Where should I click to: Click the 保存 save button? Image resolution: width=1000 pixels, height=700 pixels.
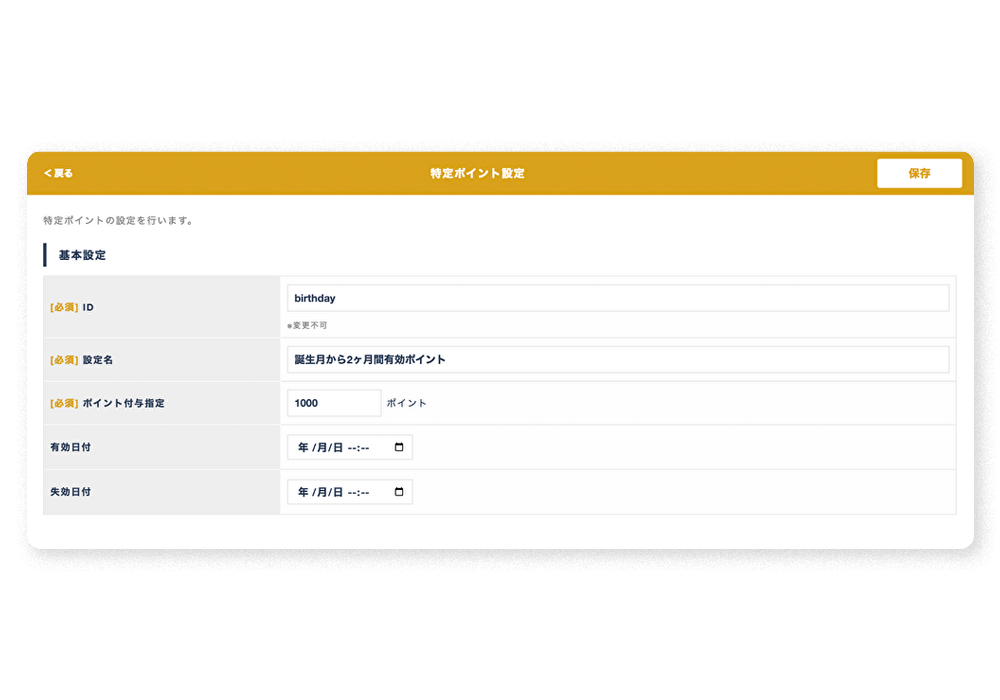[x=919, y=173]
